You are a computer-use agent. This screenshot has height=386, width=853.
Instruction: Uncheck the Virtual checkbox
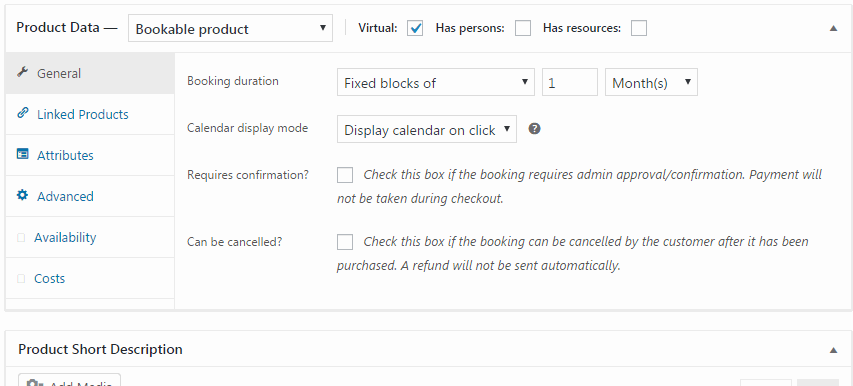415,28
